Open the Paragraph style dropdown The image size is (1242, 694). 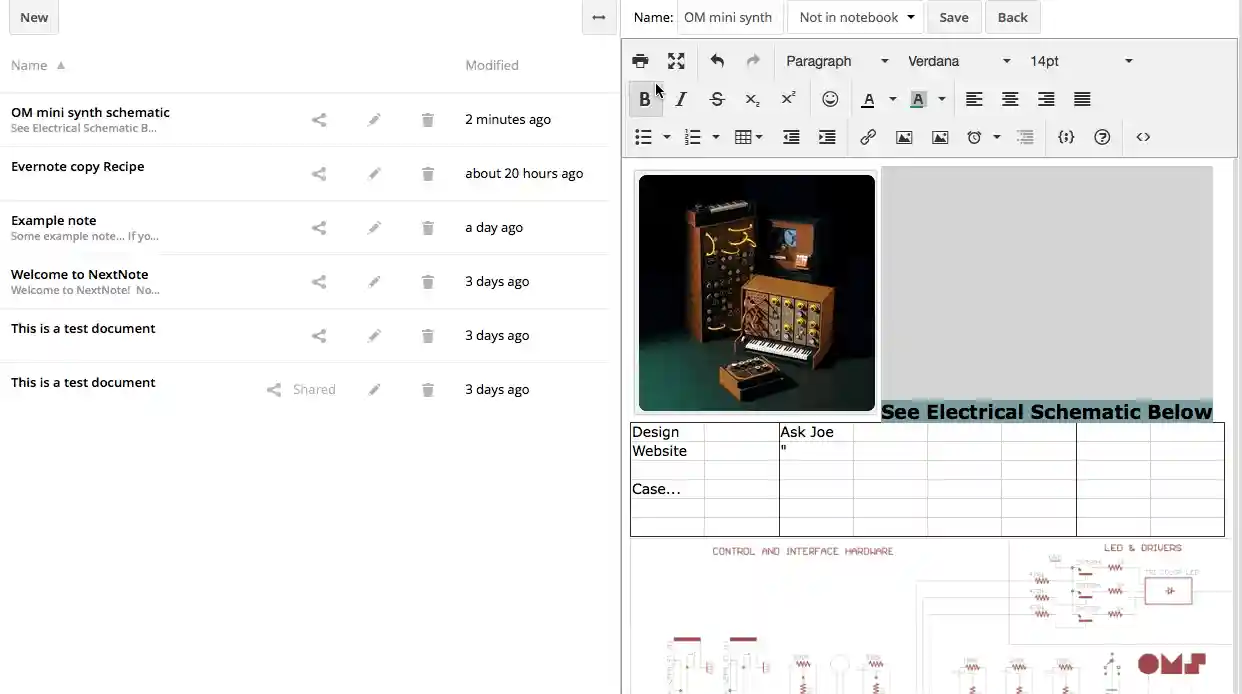(836, 61)
